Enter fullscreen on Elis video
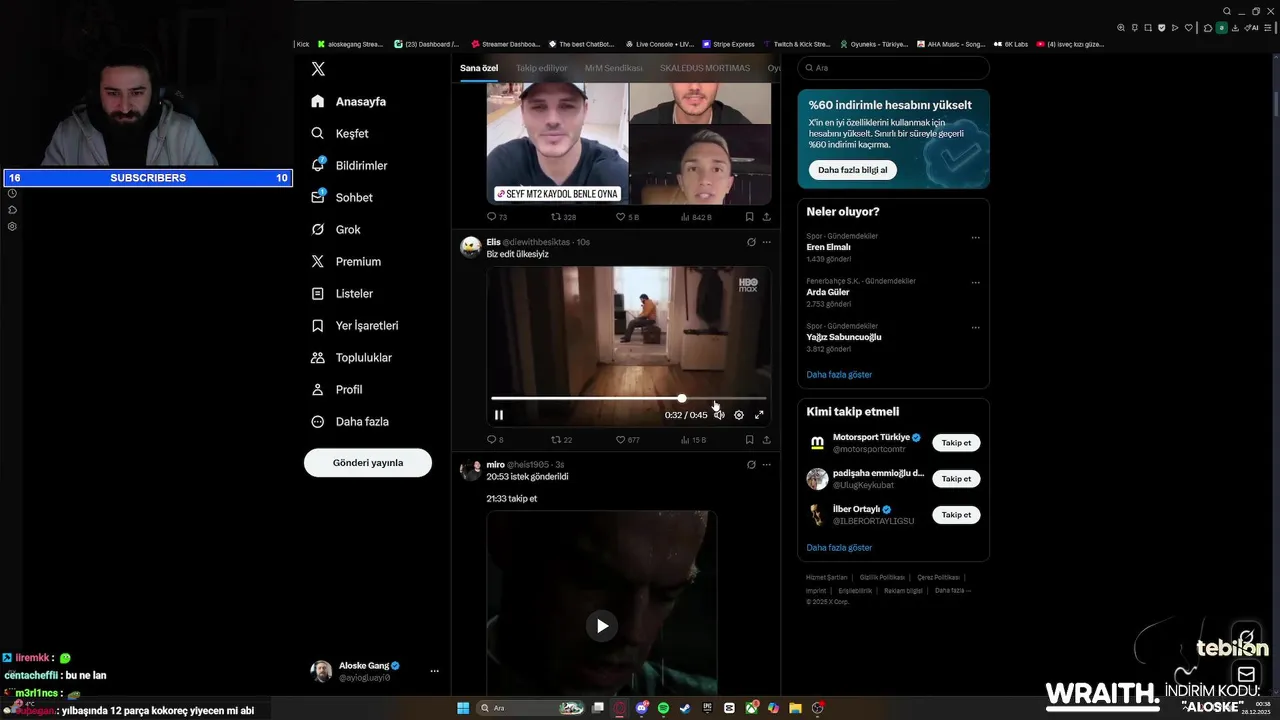This screenshot has width=1280, height=720. [759, 415]
